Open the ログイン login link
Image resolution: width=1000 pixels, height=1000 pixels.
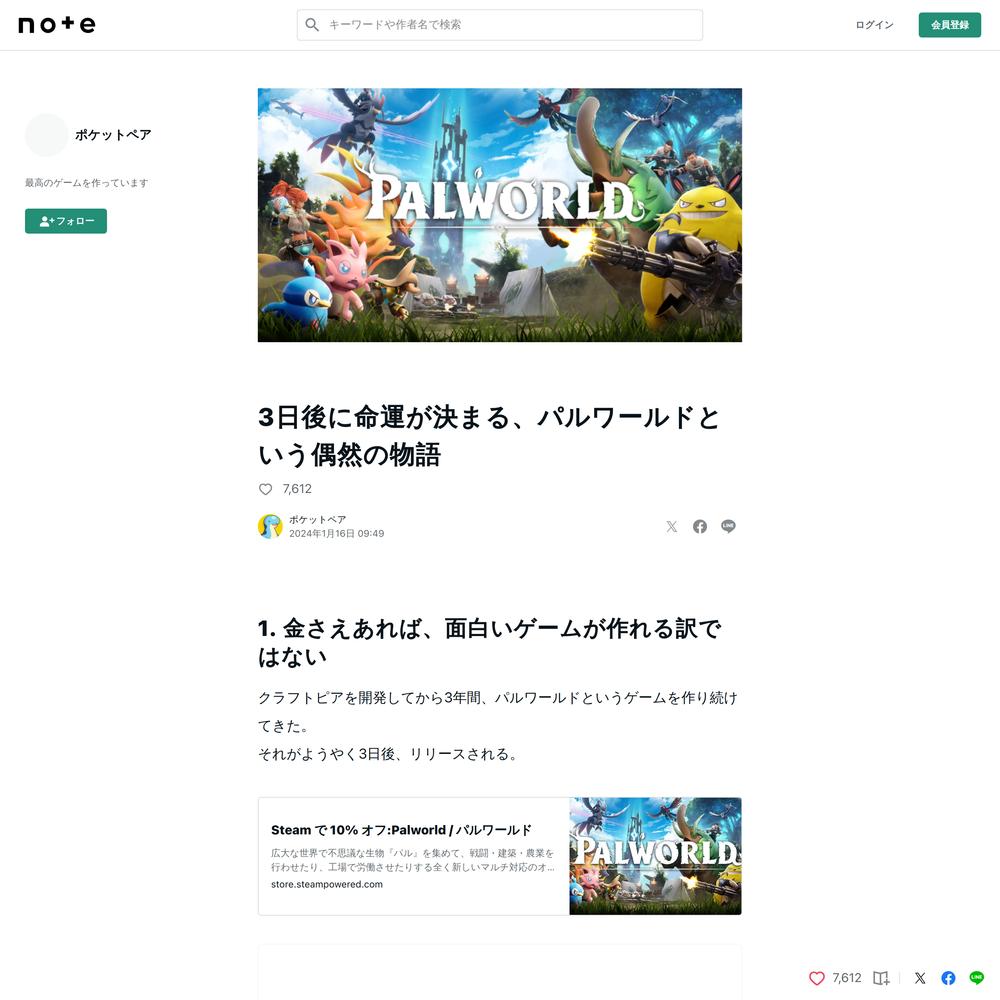(874, 25)
